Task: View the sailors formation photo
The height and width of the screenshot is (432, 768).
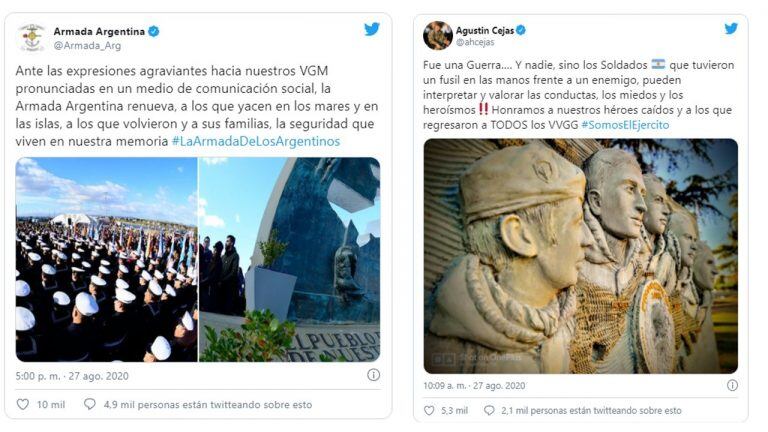Action: [x=107, y=260]
